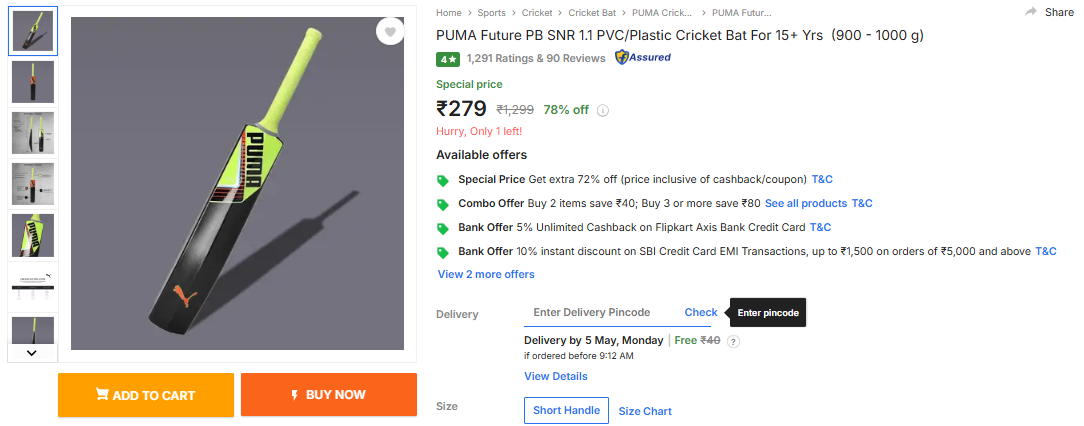Click the Flipkart Assured badge
Viewport: 1084px width, 426px height.
tap(643, 58)
